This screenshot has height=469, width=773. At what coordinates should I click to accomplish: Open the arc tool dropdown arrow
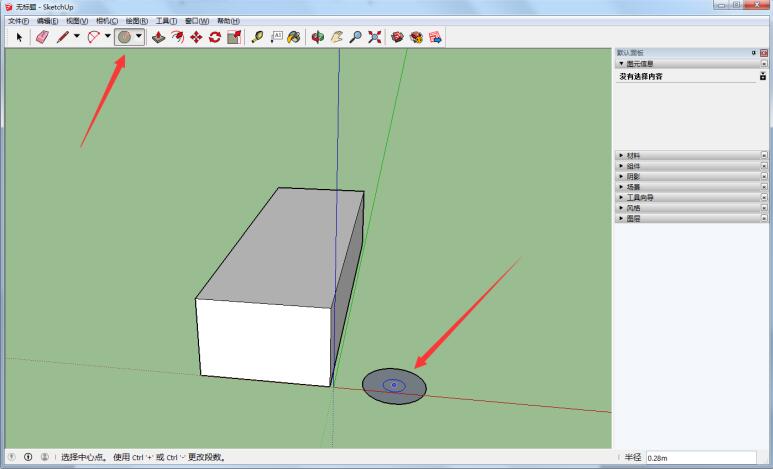click(x=108, y=36)
